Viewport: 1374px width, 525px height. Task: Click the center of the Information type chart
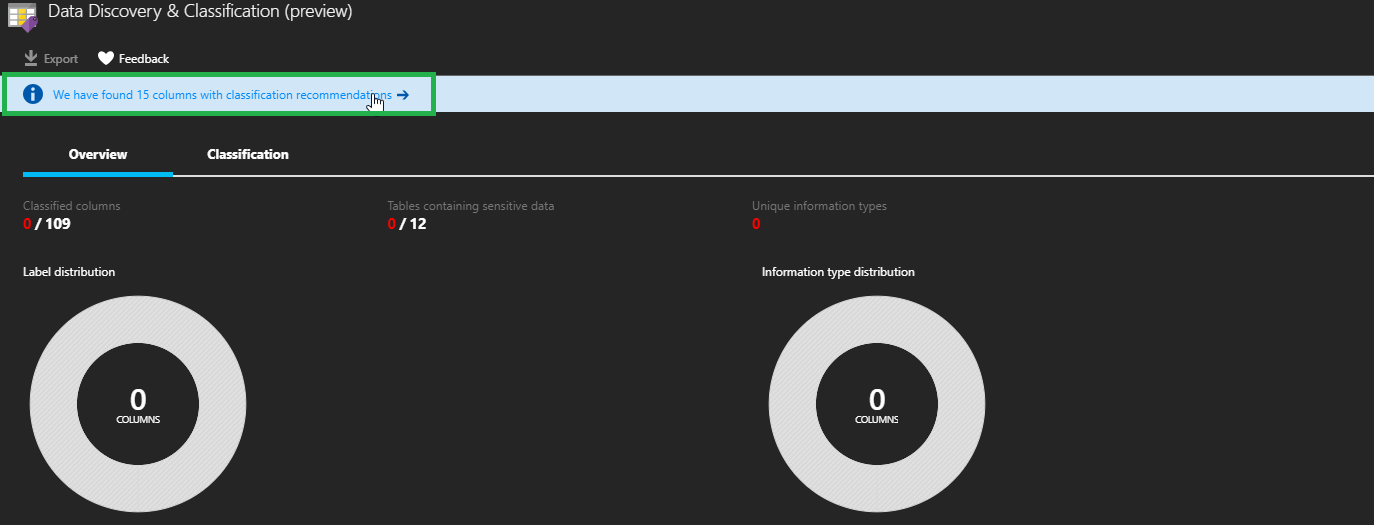coord(877,404)
